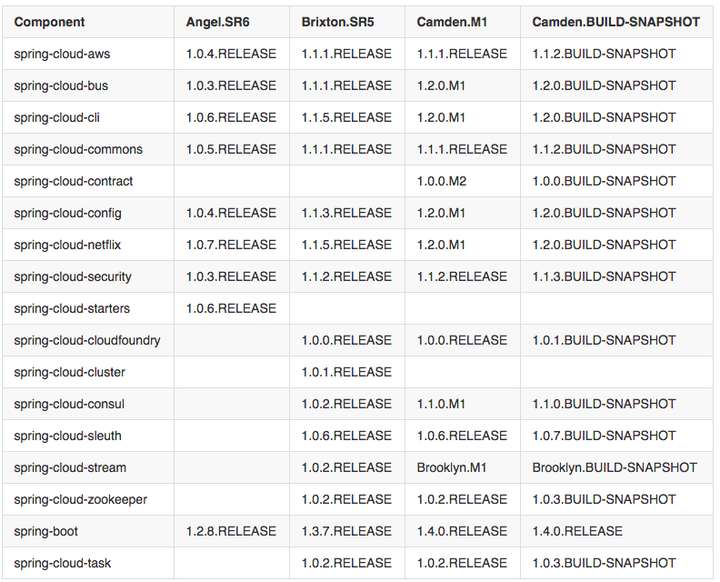Click the 1.0.7.RELEASE cell for spring-cloud-netflix

[231, 244]
